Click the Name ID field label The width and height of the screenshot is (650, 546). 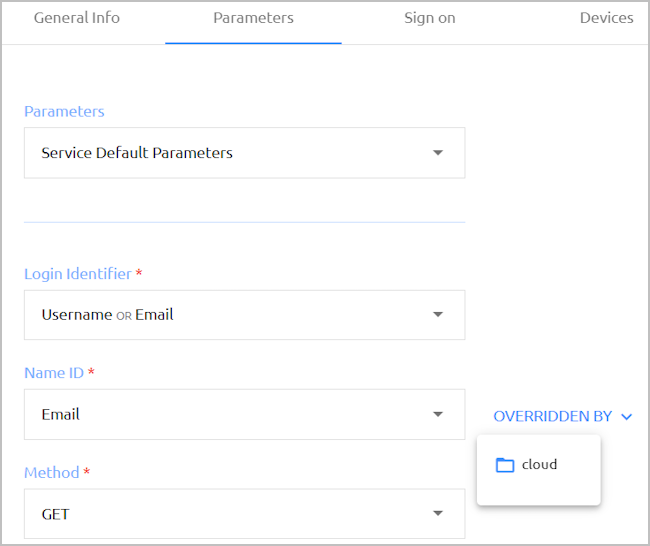54,373
